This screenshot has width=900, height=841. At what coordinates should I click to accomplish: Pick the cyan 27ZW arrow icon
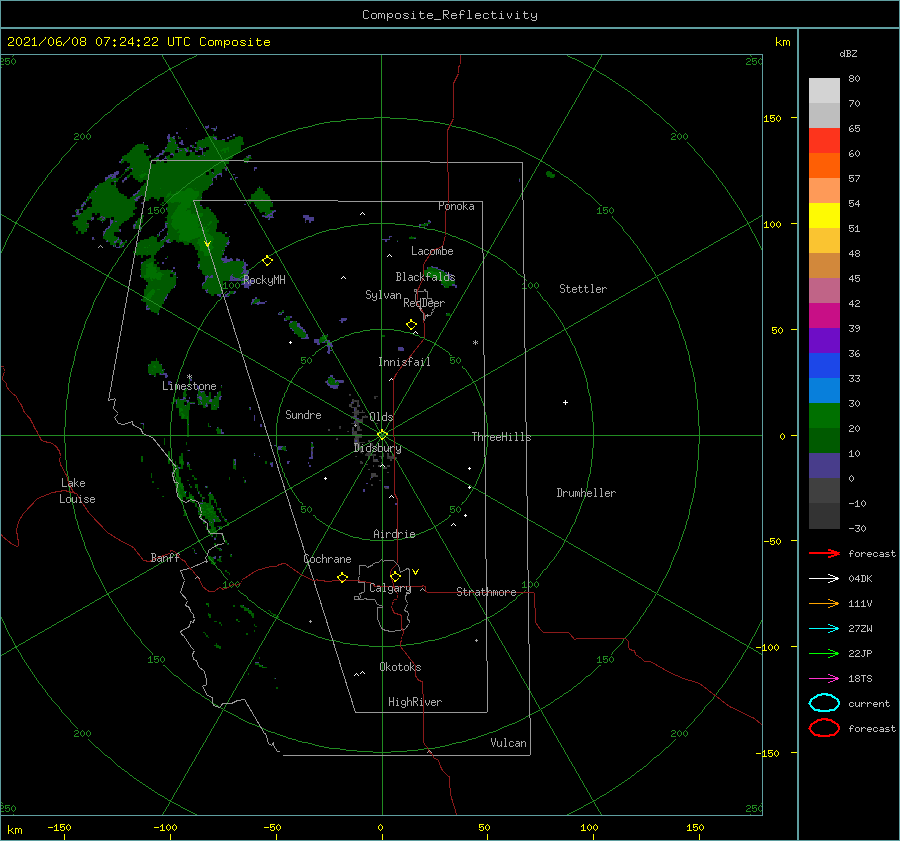pyautogui.click(x=824, y=629)
